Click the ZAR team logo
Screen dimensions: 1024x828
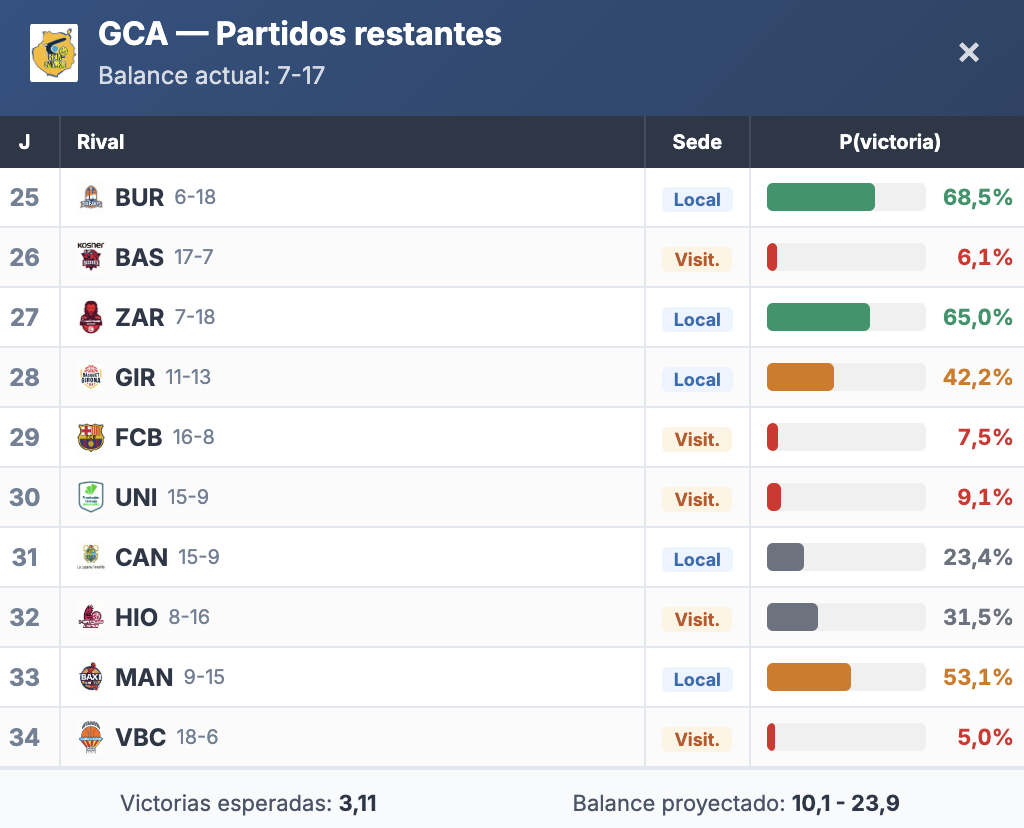(91, 318)
